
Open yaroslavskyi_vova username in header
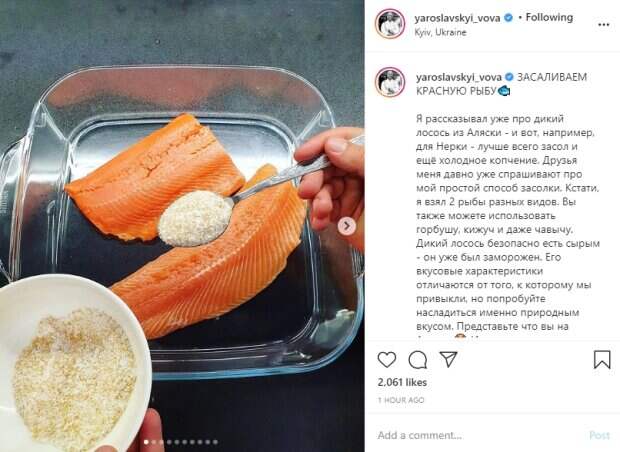pyautogui.click(x=457, y=18)
